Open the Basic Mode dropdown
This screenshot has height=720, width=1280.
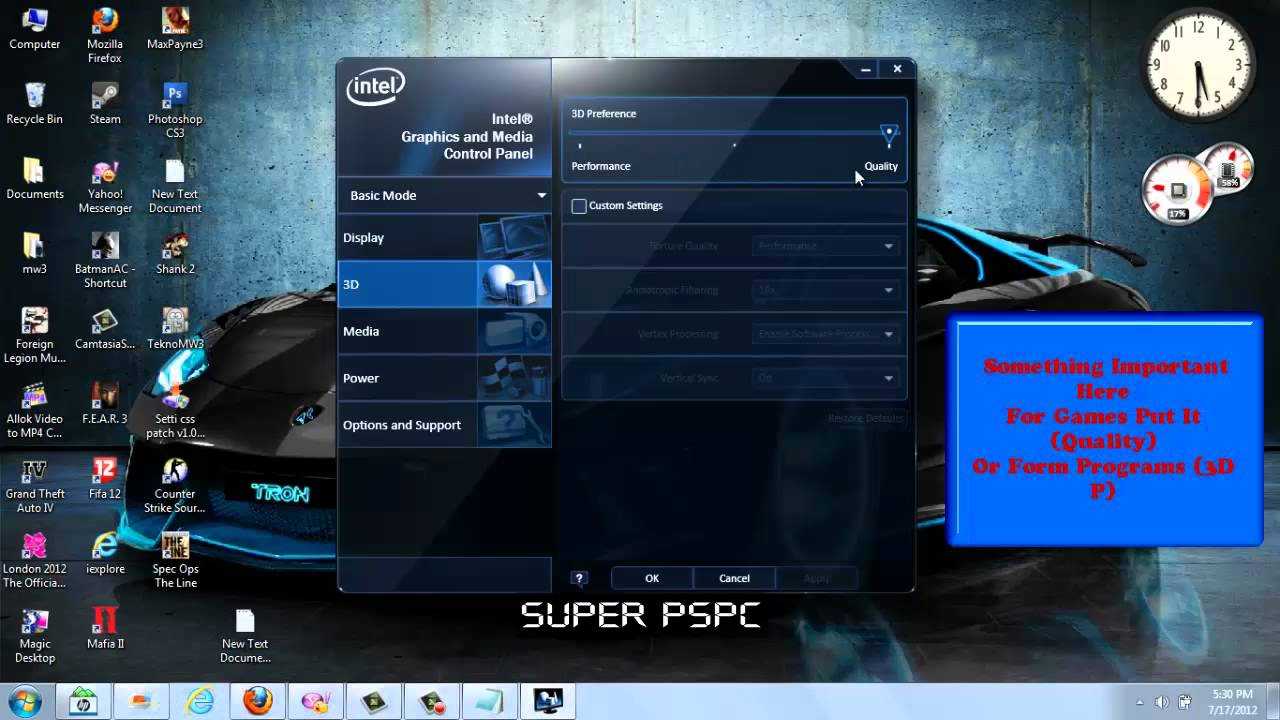(x=445, y=195)
